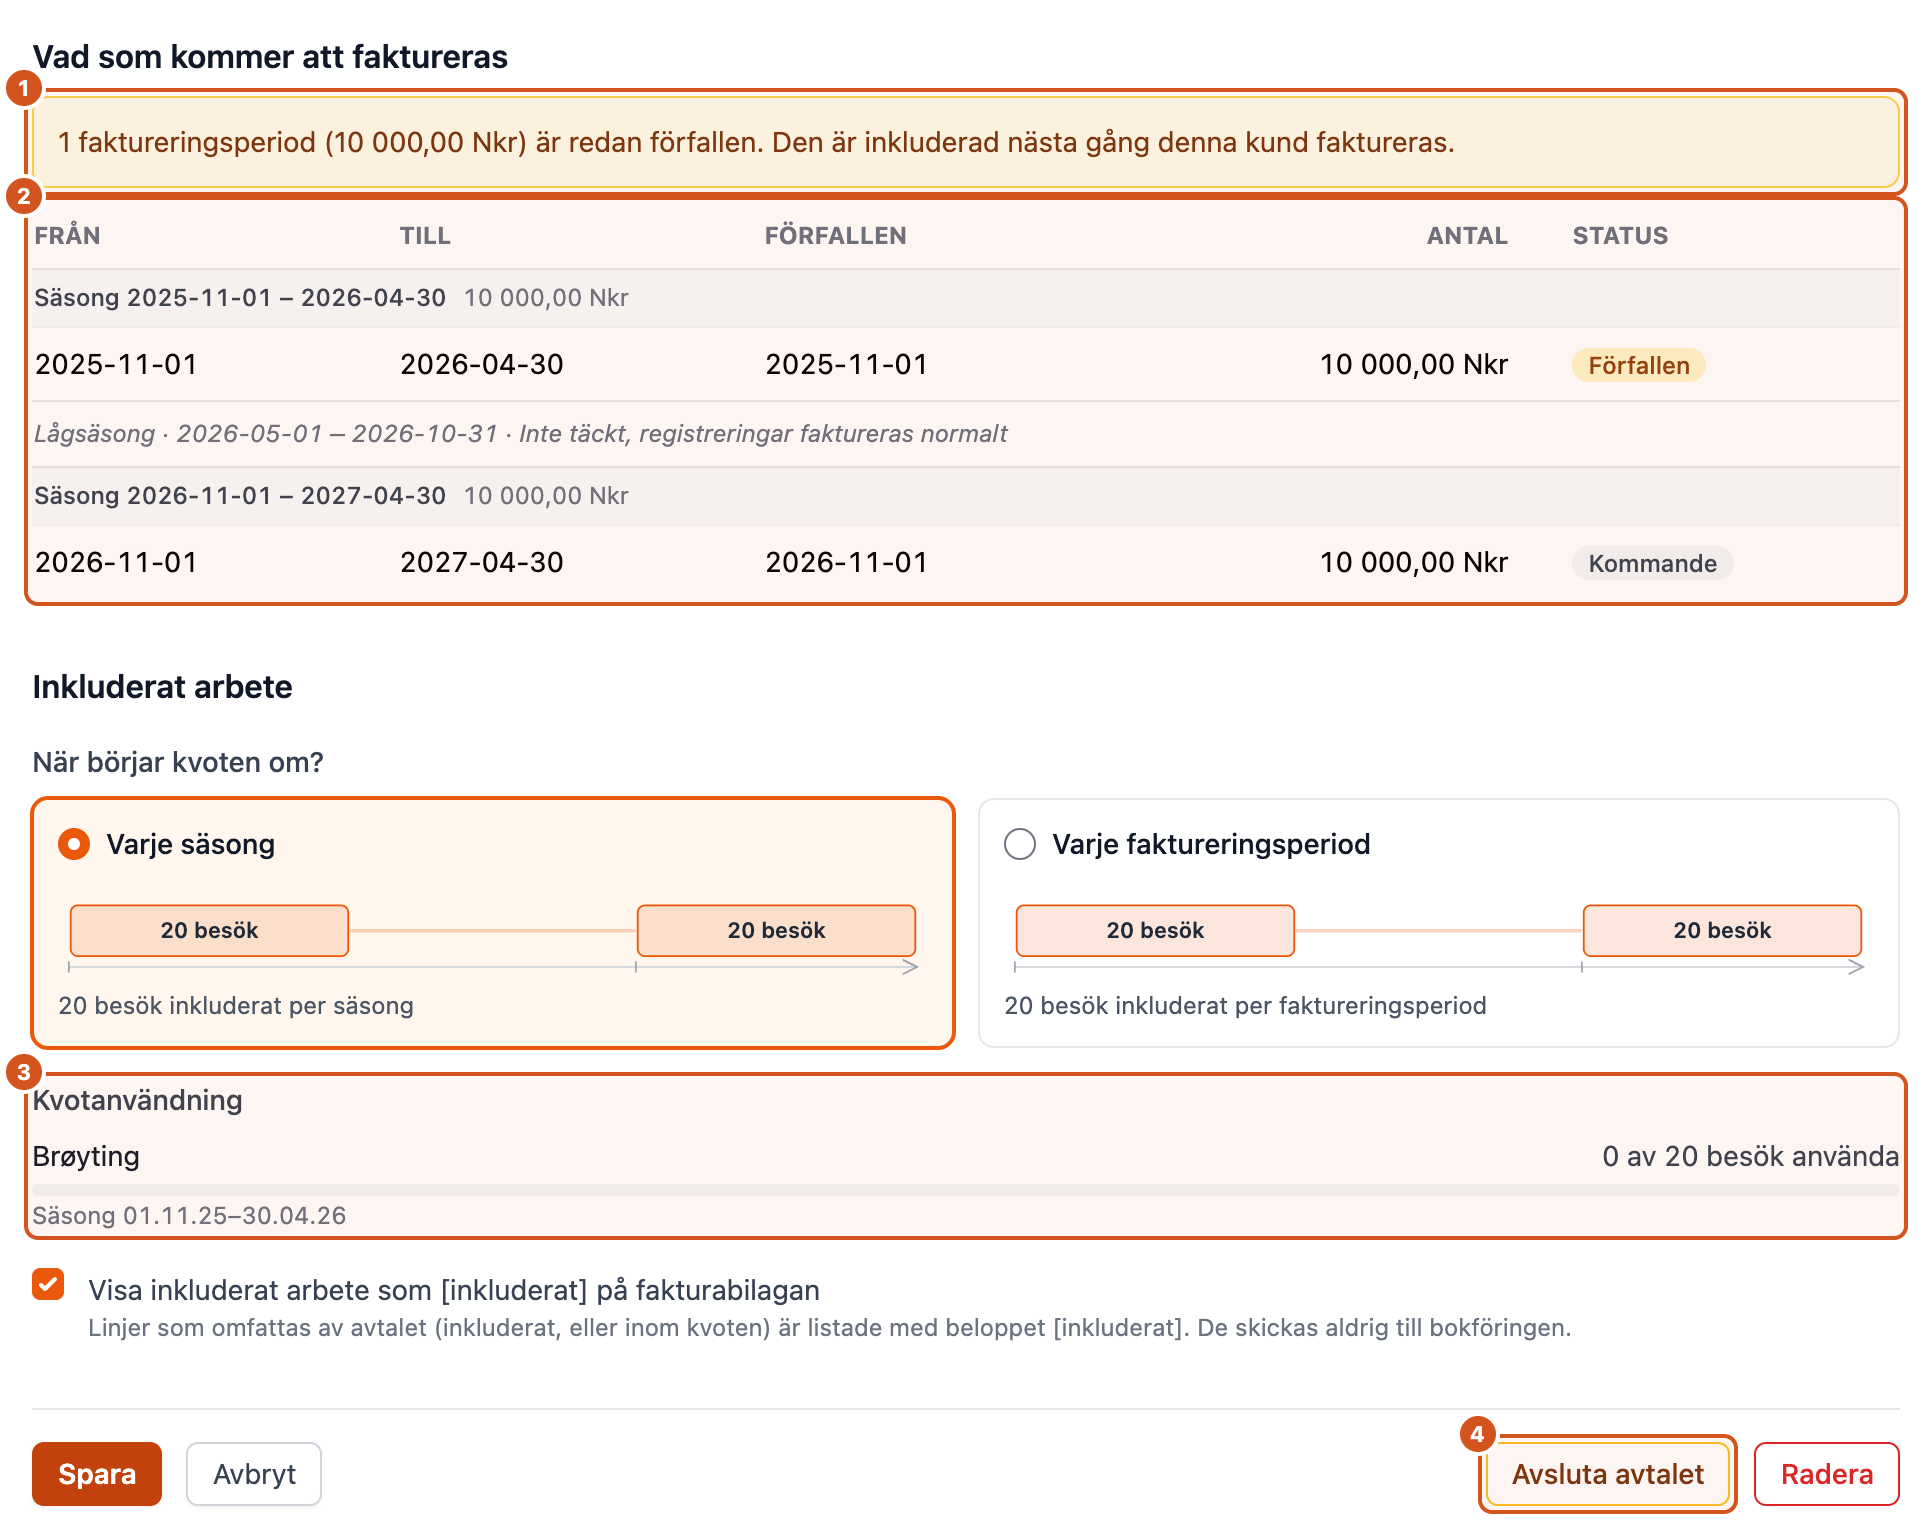This screenshot has width=1932, height=1538.
Task: Click the yellow overdue billing period warning
Action: pyautogui.click(x=966, y=142)
